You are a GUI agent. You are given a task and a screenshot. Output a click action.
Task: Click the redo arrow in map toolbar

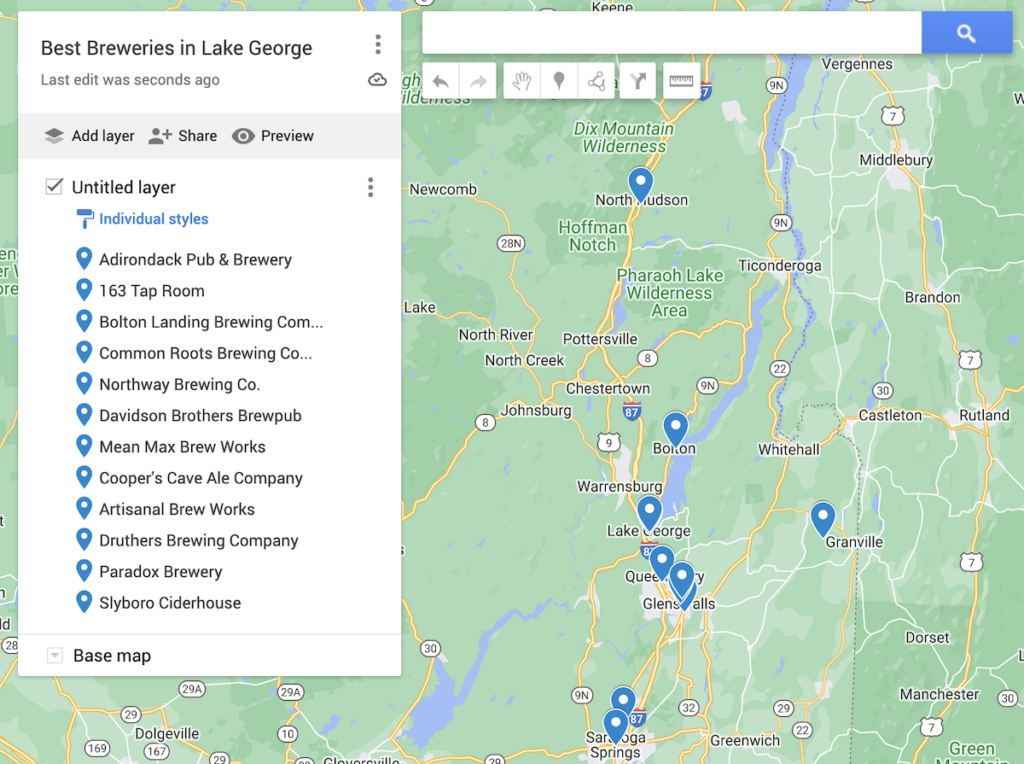478,81
